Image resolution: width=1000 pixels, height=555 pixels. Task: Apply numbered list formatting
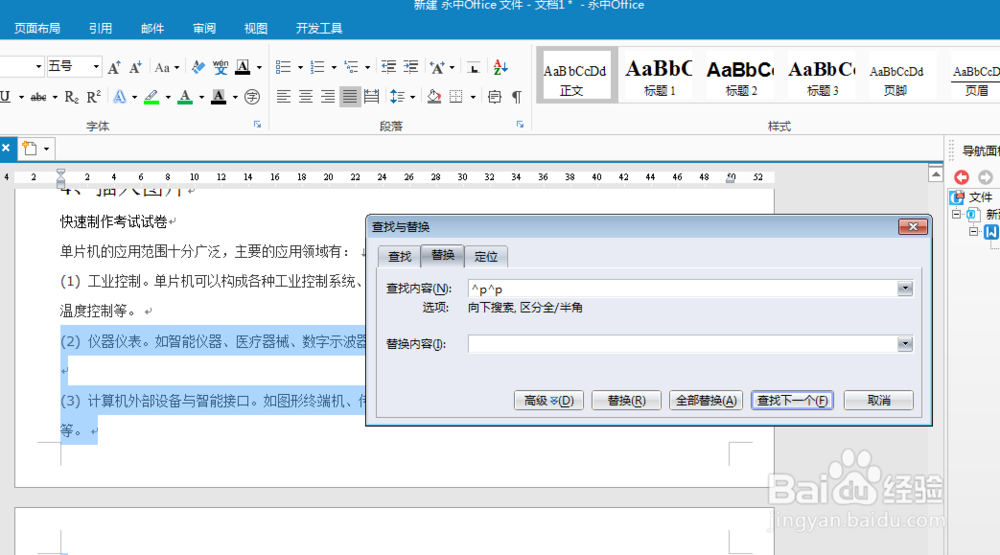[x=317, y=67]
